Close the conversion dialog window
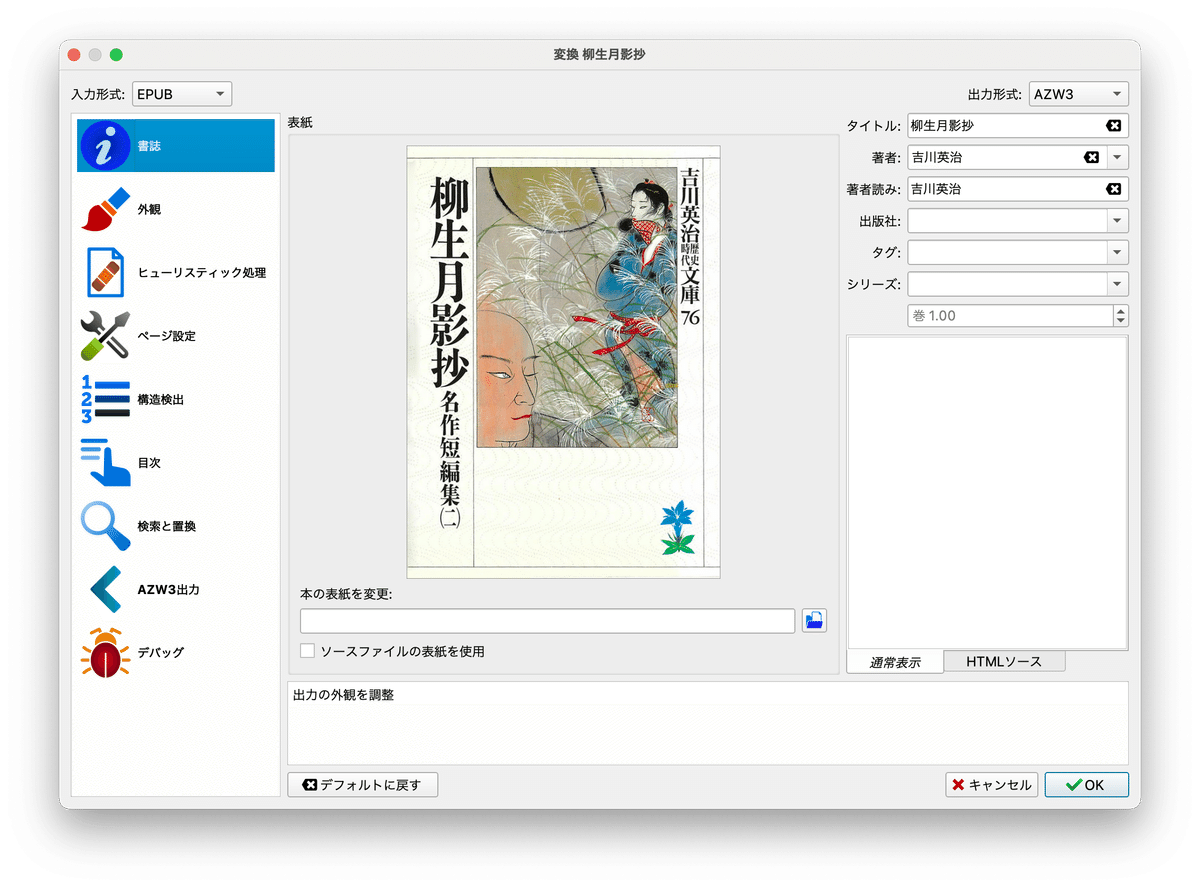This screenshot has width=1200, height=887. 75,54
